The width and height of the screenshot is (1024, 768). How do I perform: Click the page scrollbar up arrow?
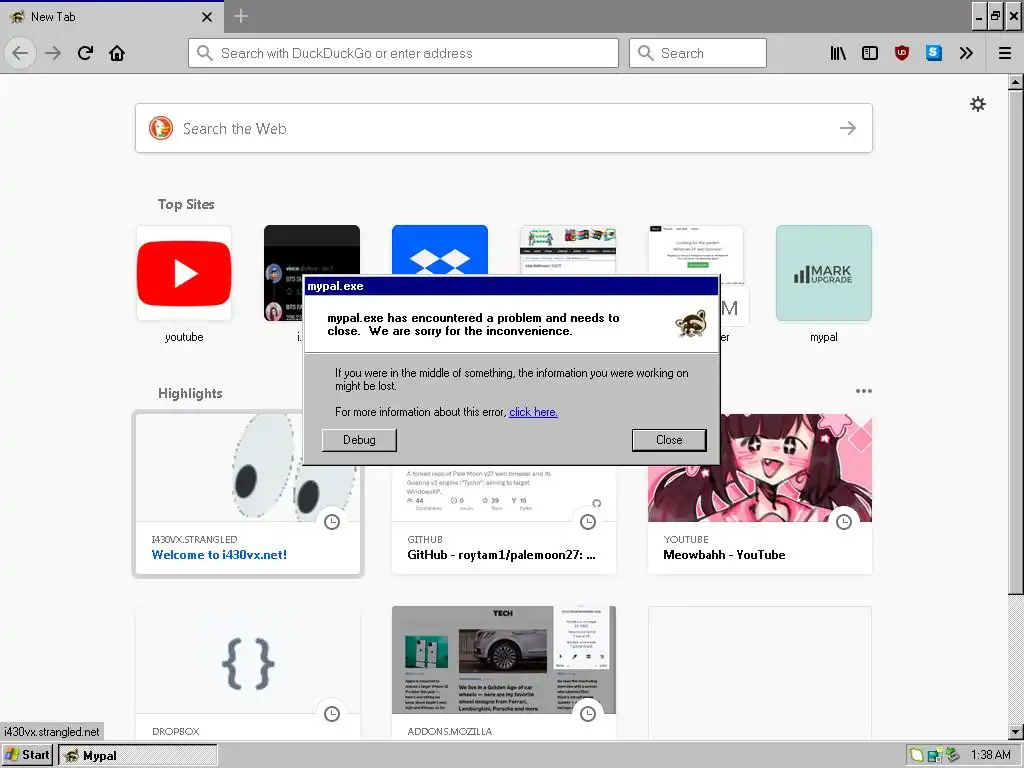point(1016,82)
